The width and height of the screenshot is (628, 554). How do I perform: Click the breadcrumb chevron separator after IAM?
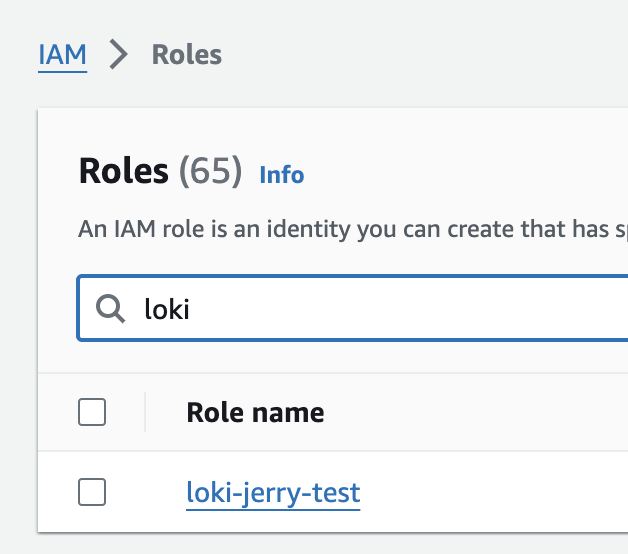click(x=119, y=55)
